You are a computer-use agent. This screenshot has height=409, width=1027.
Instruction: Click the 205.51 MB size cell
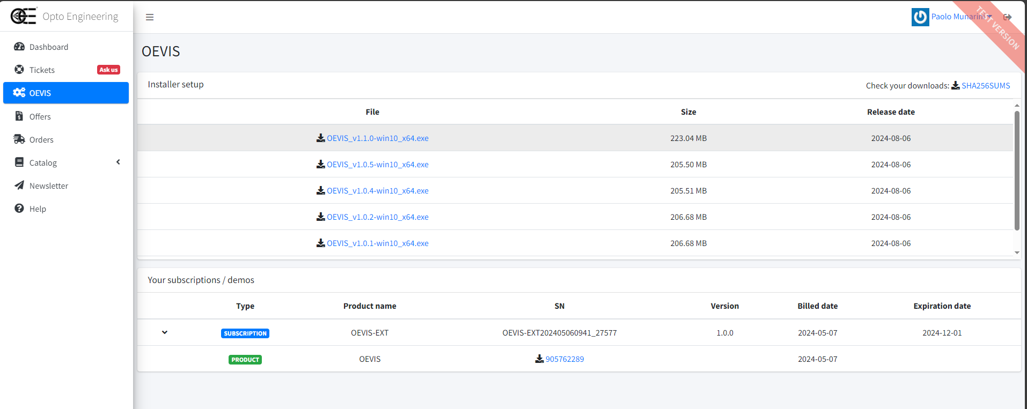pos(688,191)
